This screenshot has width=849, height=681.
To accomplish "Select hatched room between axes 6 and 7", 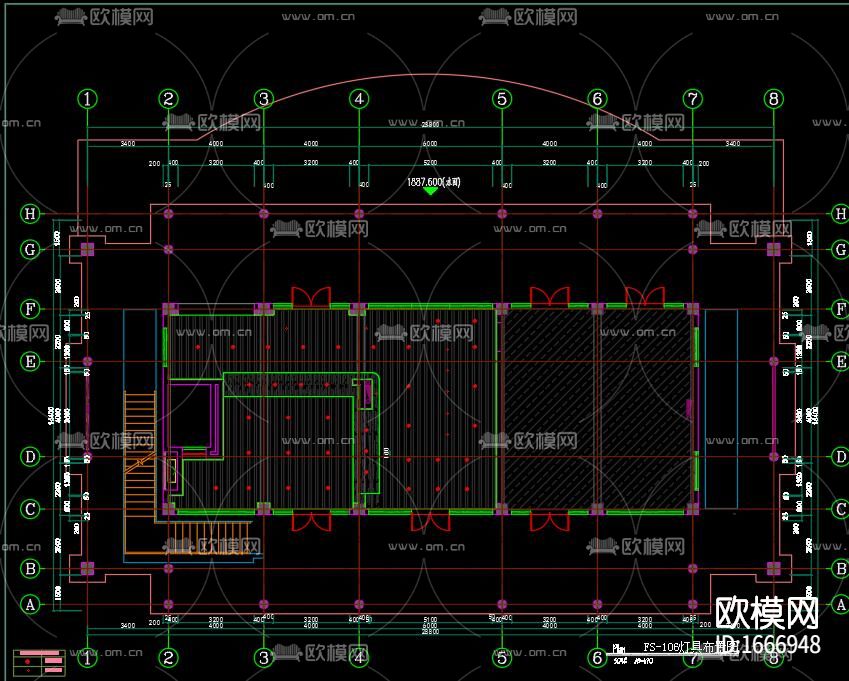I will [645, 409].
